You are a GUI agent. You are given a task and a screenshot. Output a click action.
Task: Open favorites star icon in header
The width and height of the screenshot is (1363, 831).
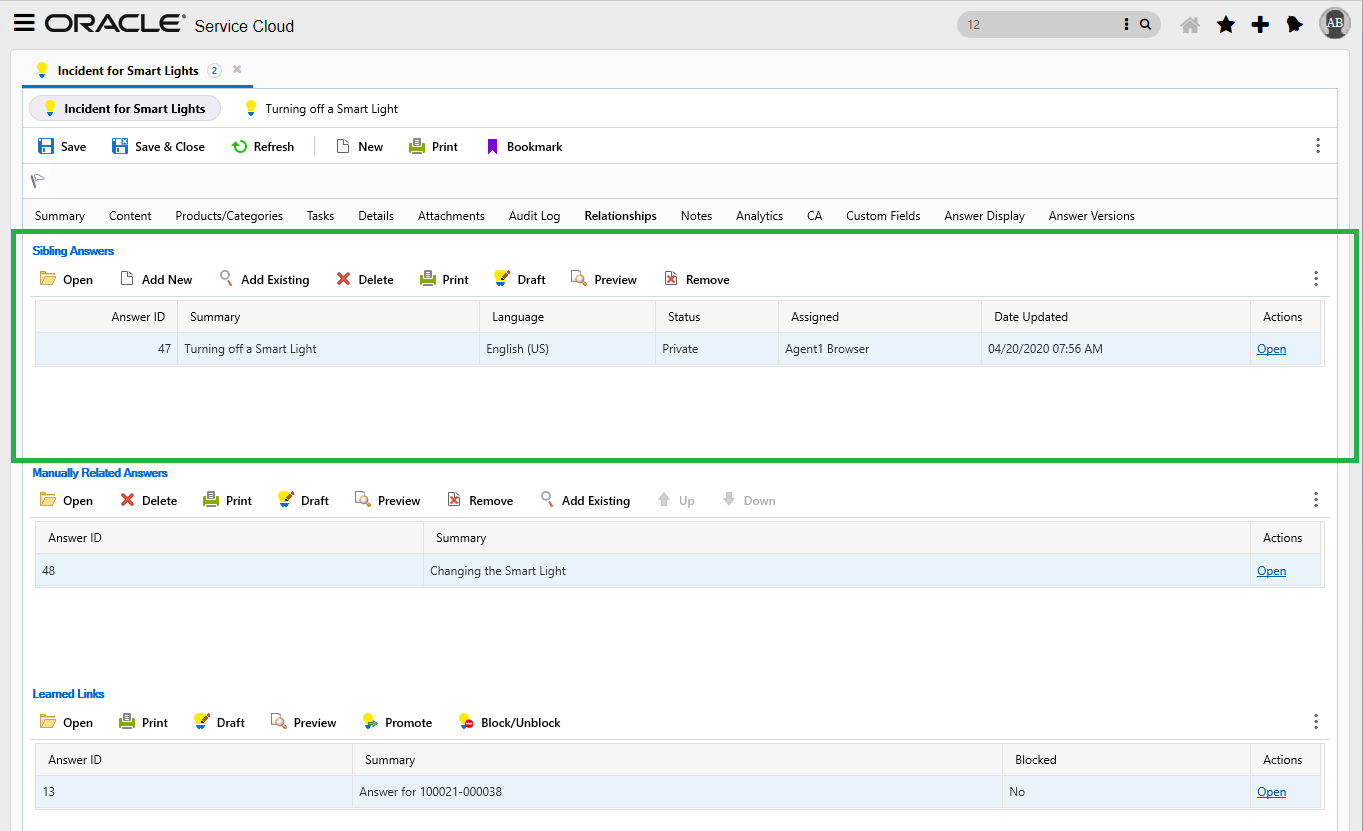pyautogui.click(x=1225, y=25)
